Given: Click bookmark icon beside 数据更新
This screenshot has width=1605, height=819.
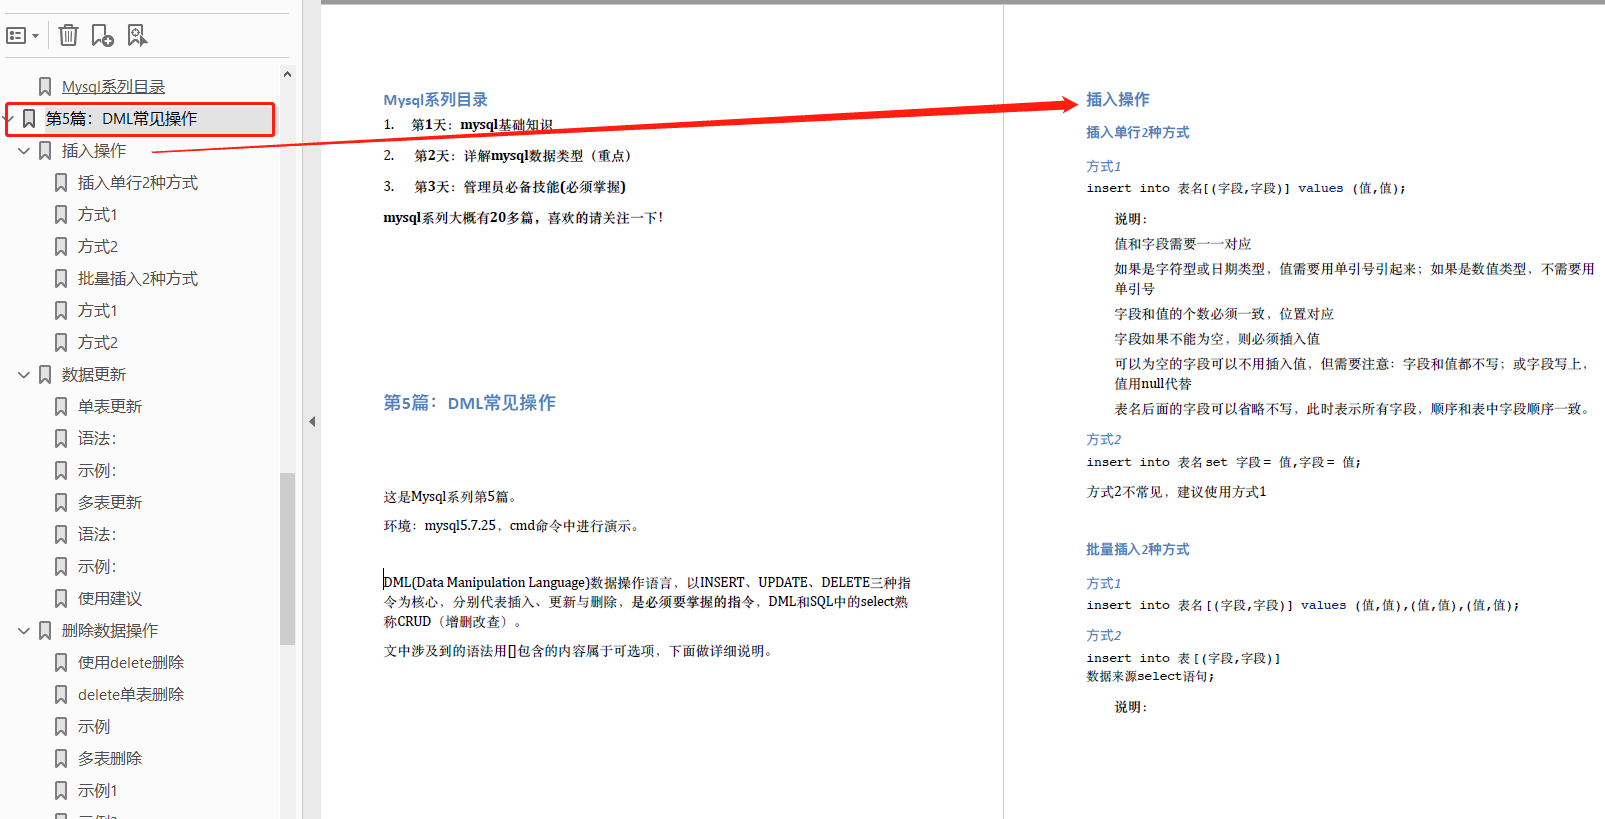Looking at the screenshot, I should [45, 375].
